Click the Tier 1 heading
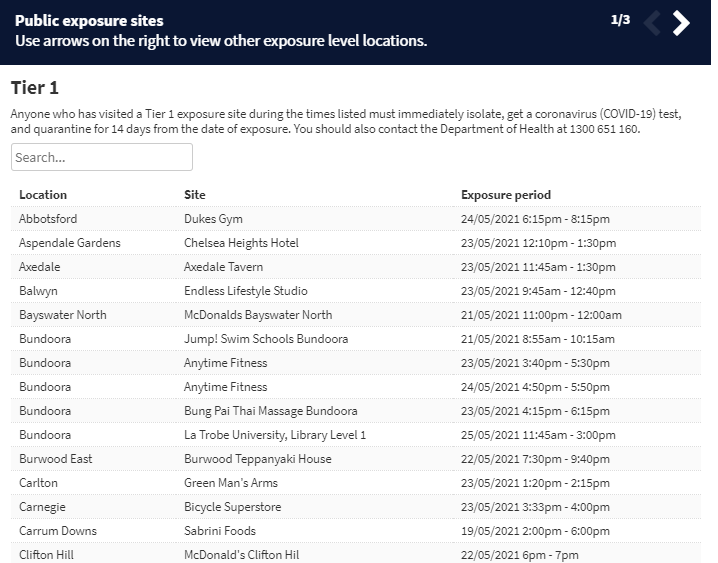The height and width of the screenshot is (563, 718). pos(35,87)
